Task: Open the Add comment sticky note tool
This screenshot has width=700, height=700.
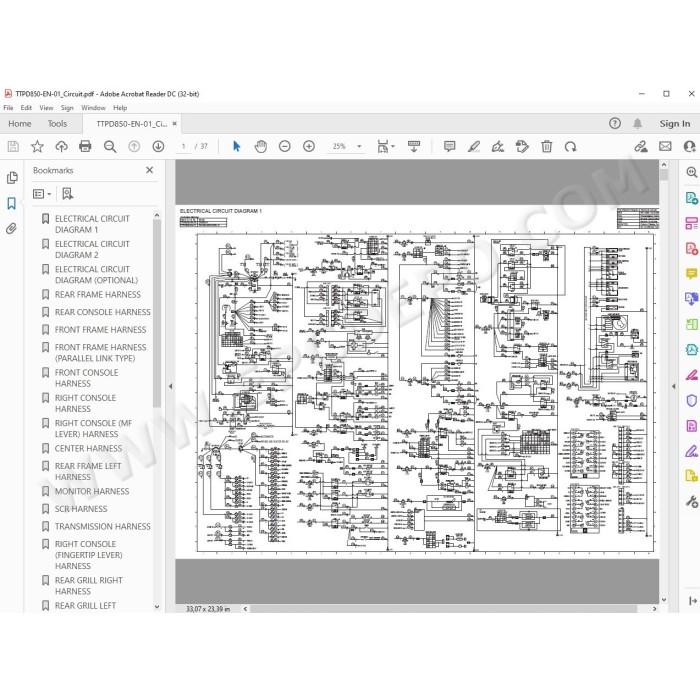Action: click(449, 146)
